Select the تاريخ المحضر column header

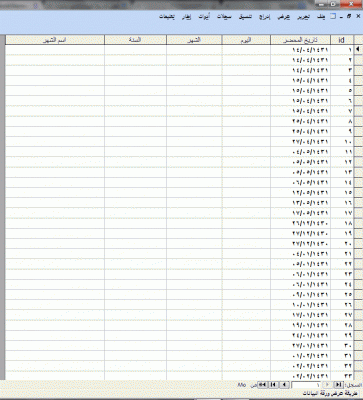[x=301, y=40]
